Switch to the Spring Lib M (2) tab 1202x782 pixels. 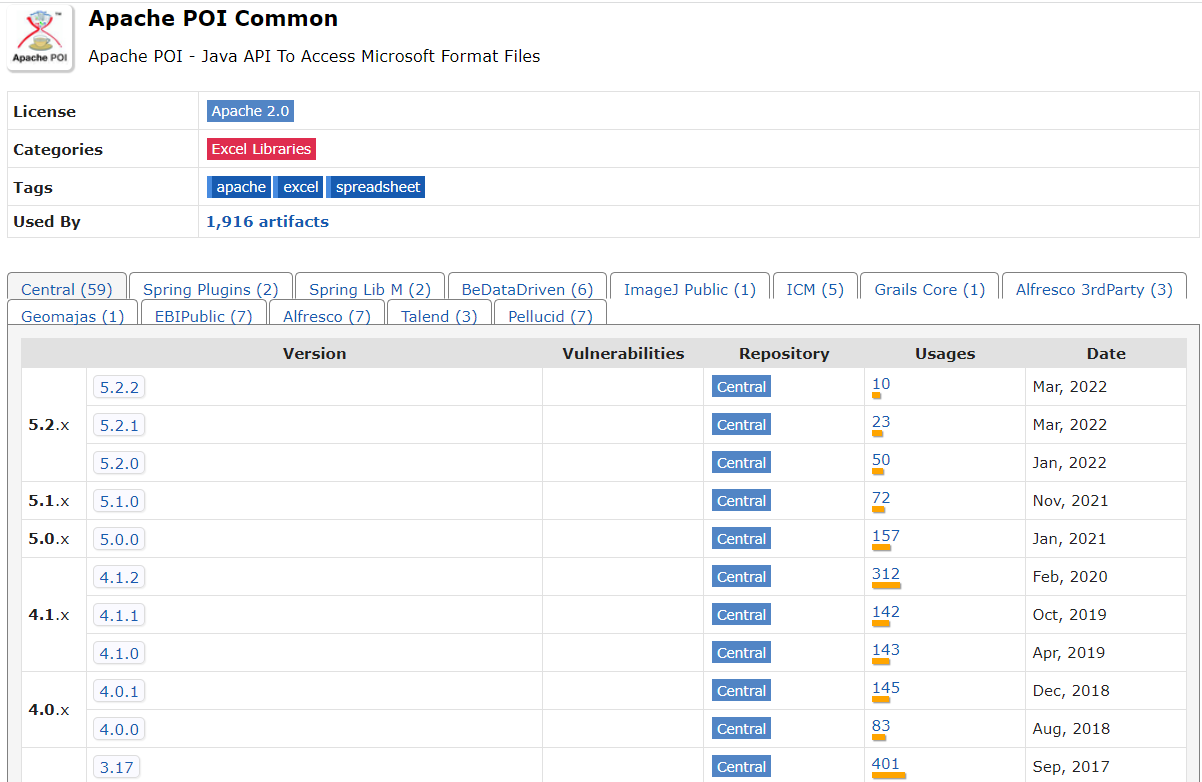(370, 289)
